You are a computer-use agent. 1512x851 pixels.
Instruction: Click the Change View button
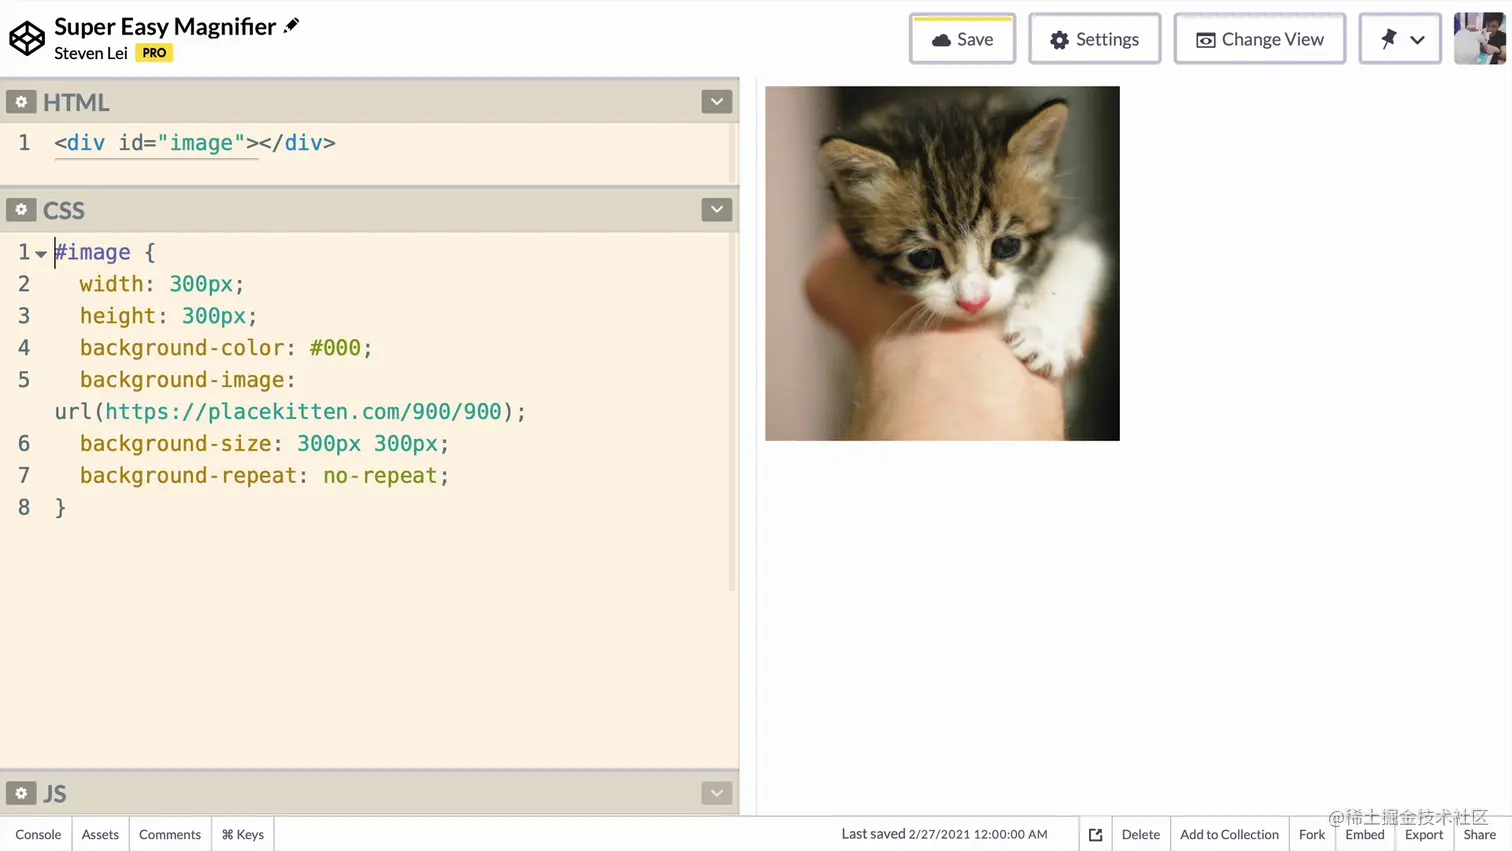coord(1259,39)
